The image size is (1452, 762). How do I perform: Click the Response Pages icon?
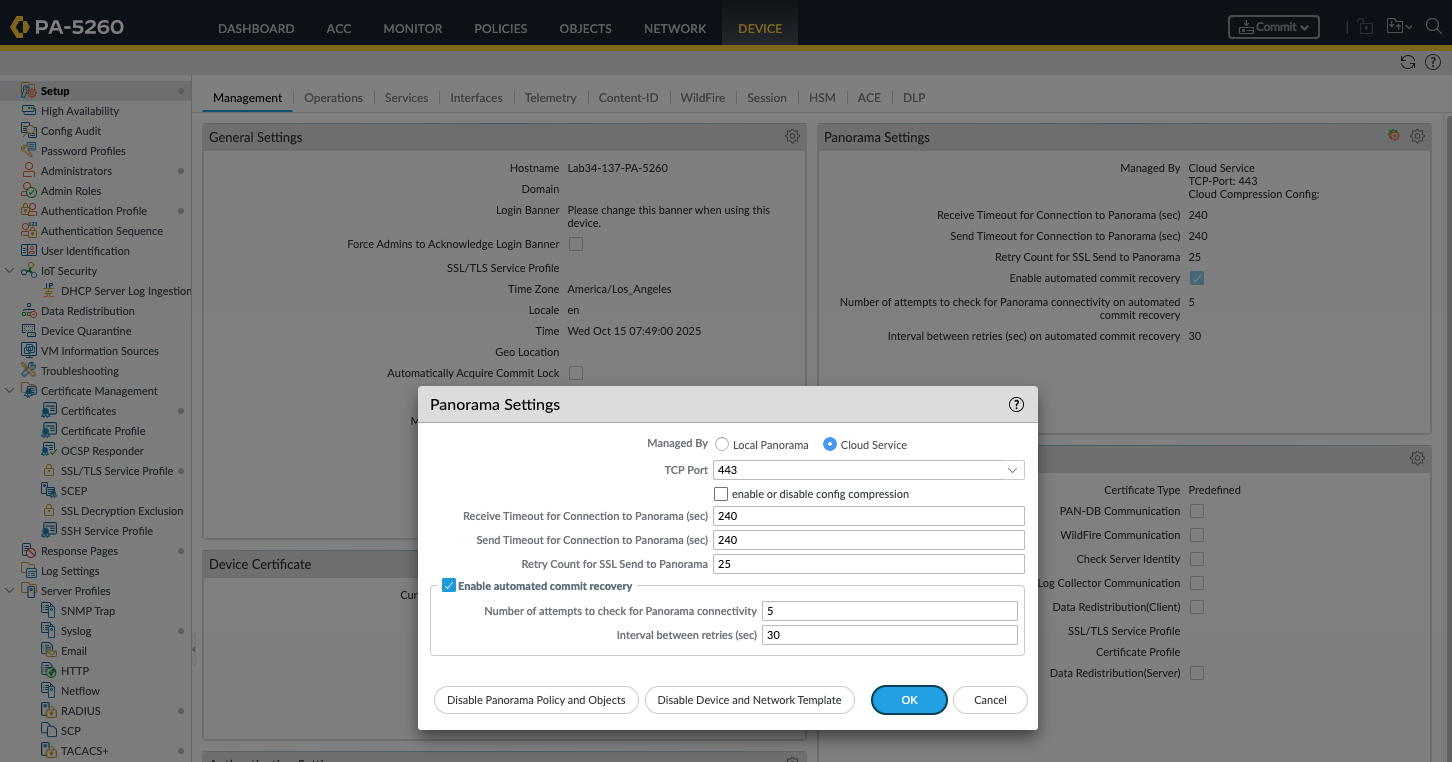point(29,551)
